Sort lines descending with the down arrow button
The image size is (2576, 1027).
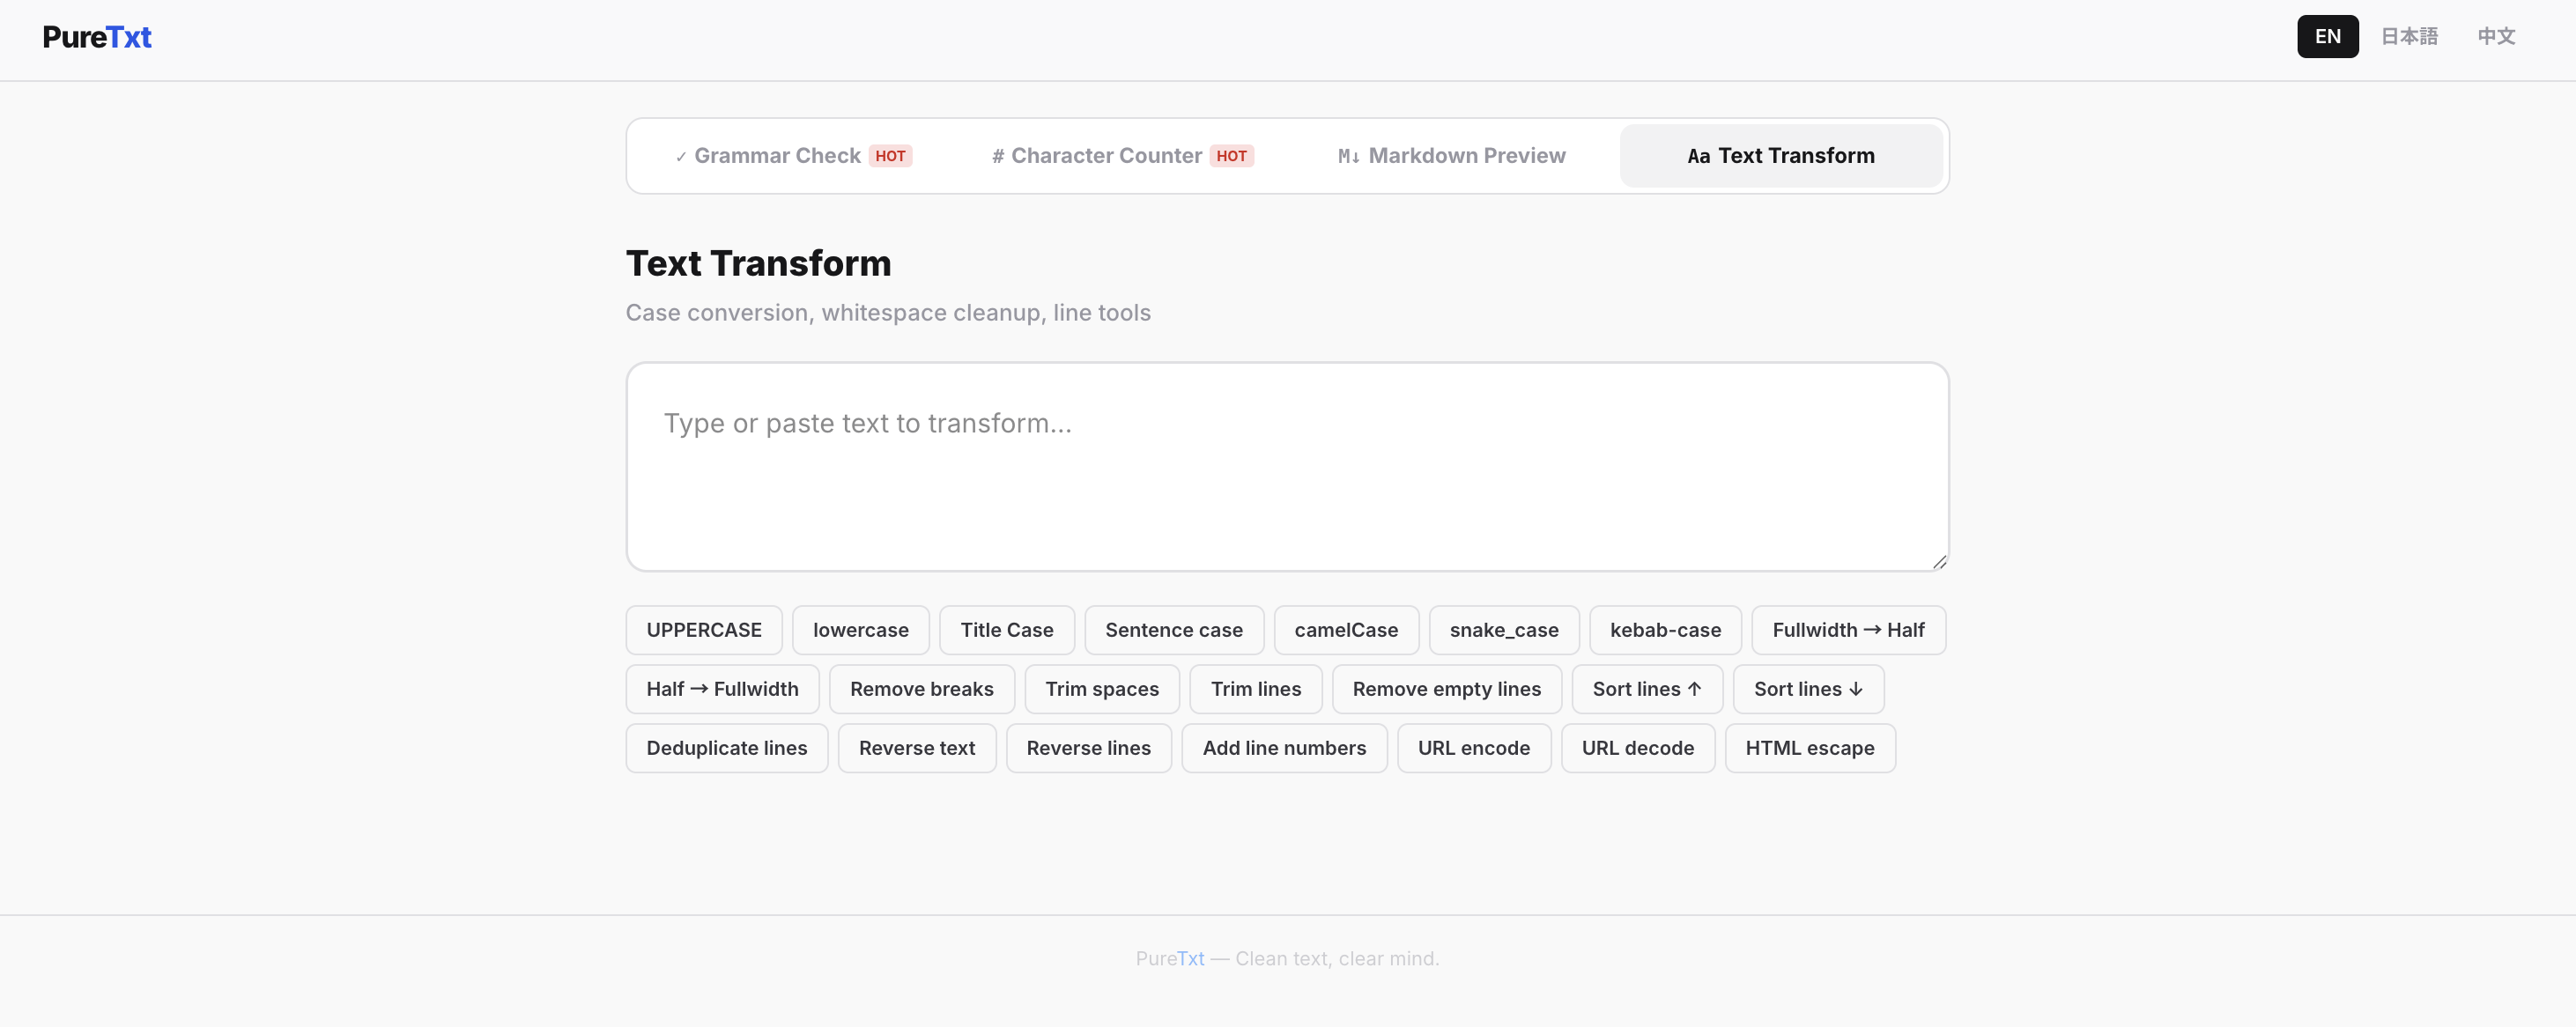(x=1807, y=689)
